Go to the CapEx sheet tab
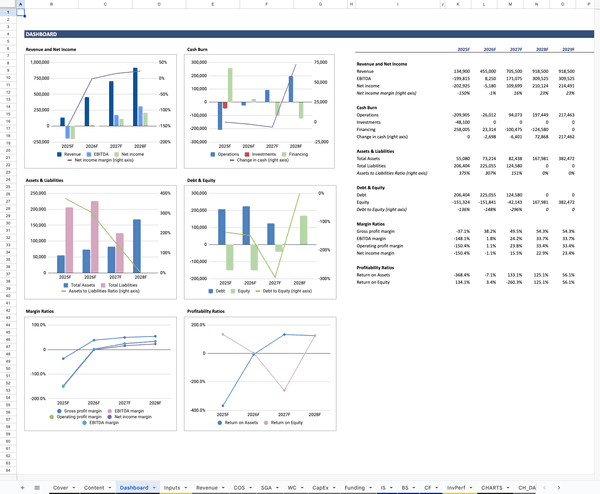Screen dimensions: 600x494 pos(320,487)
